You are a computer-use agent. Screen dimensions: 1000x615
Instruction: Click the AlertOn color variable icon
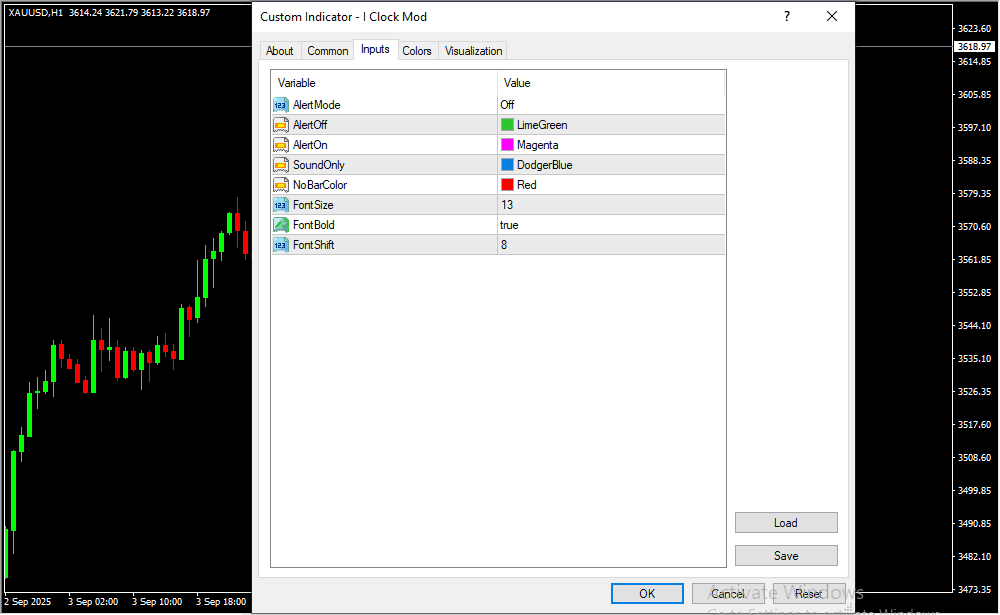(x=280, y=145)
